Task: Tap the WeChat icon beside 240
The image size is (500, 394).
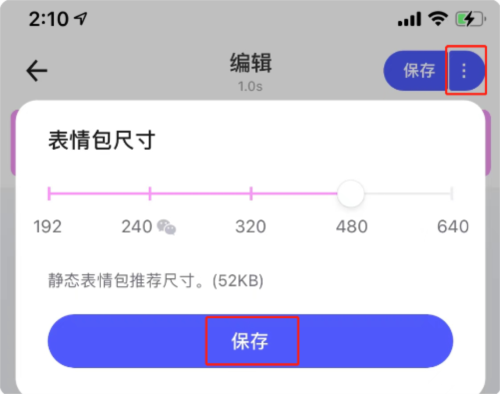Action: pyautogui.click(x=166, y=227)
